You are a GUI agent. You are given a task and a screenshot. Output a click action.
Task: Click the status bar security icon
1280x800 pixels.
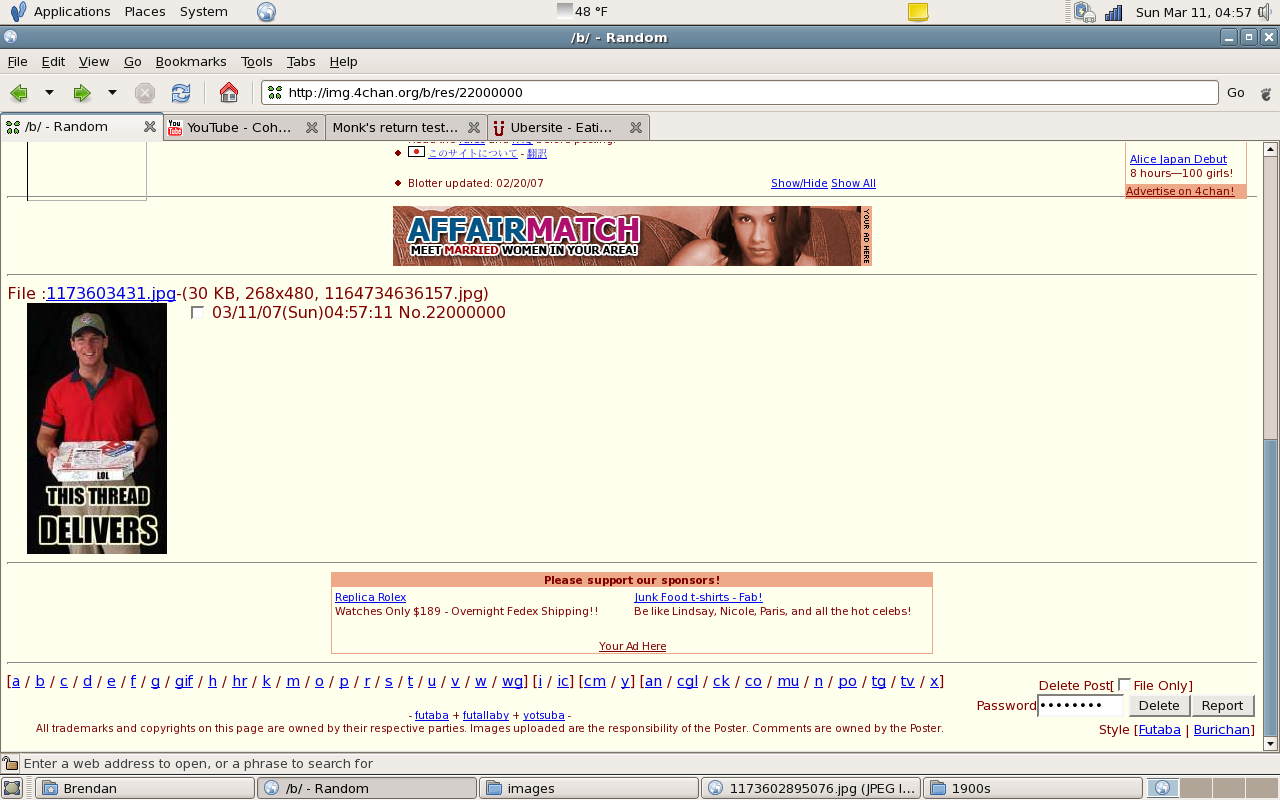coord(10,764)
